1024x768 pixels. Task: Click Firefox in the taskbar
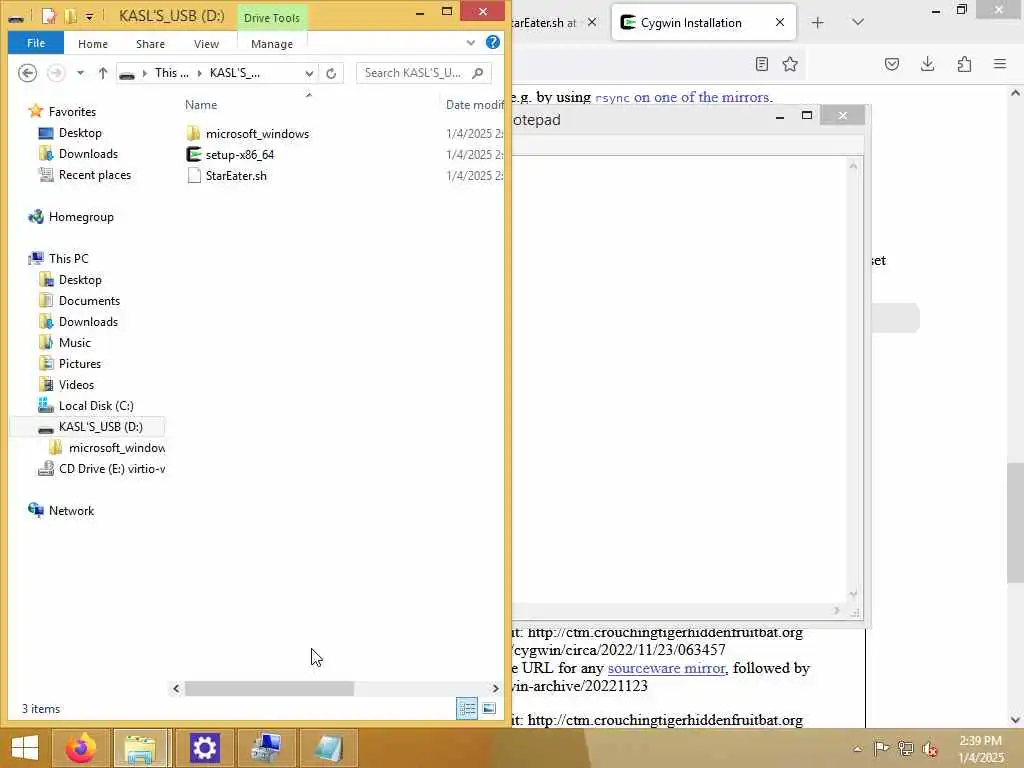coord(81,748)
